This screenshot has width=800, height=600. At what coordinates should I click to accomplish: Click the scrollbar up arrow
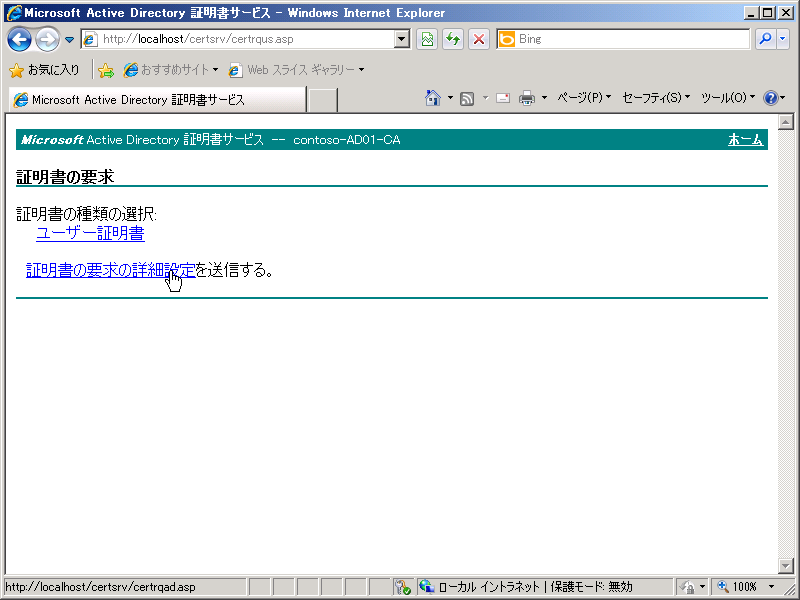[x=786, y=122]
